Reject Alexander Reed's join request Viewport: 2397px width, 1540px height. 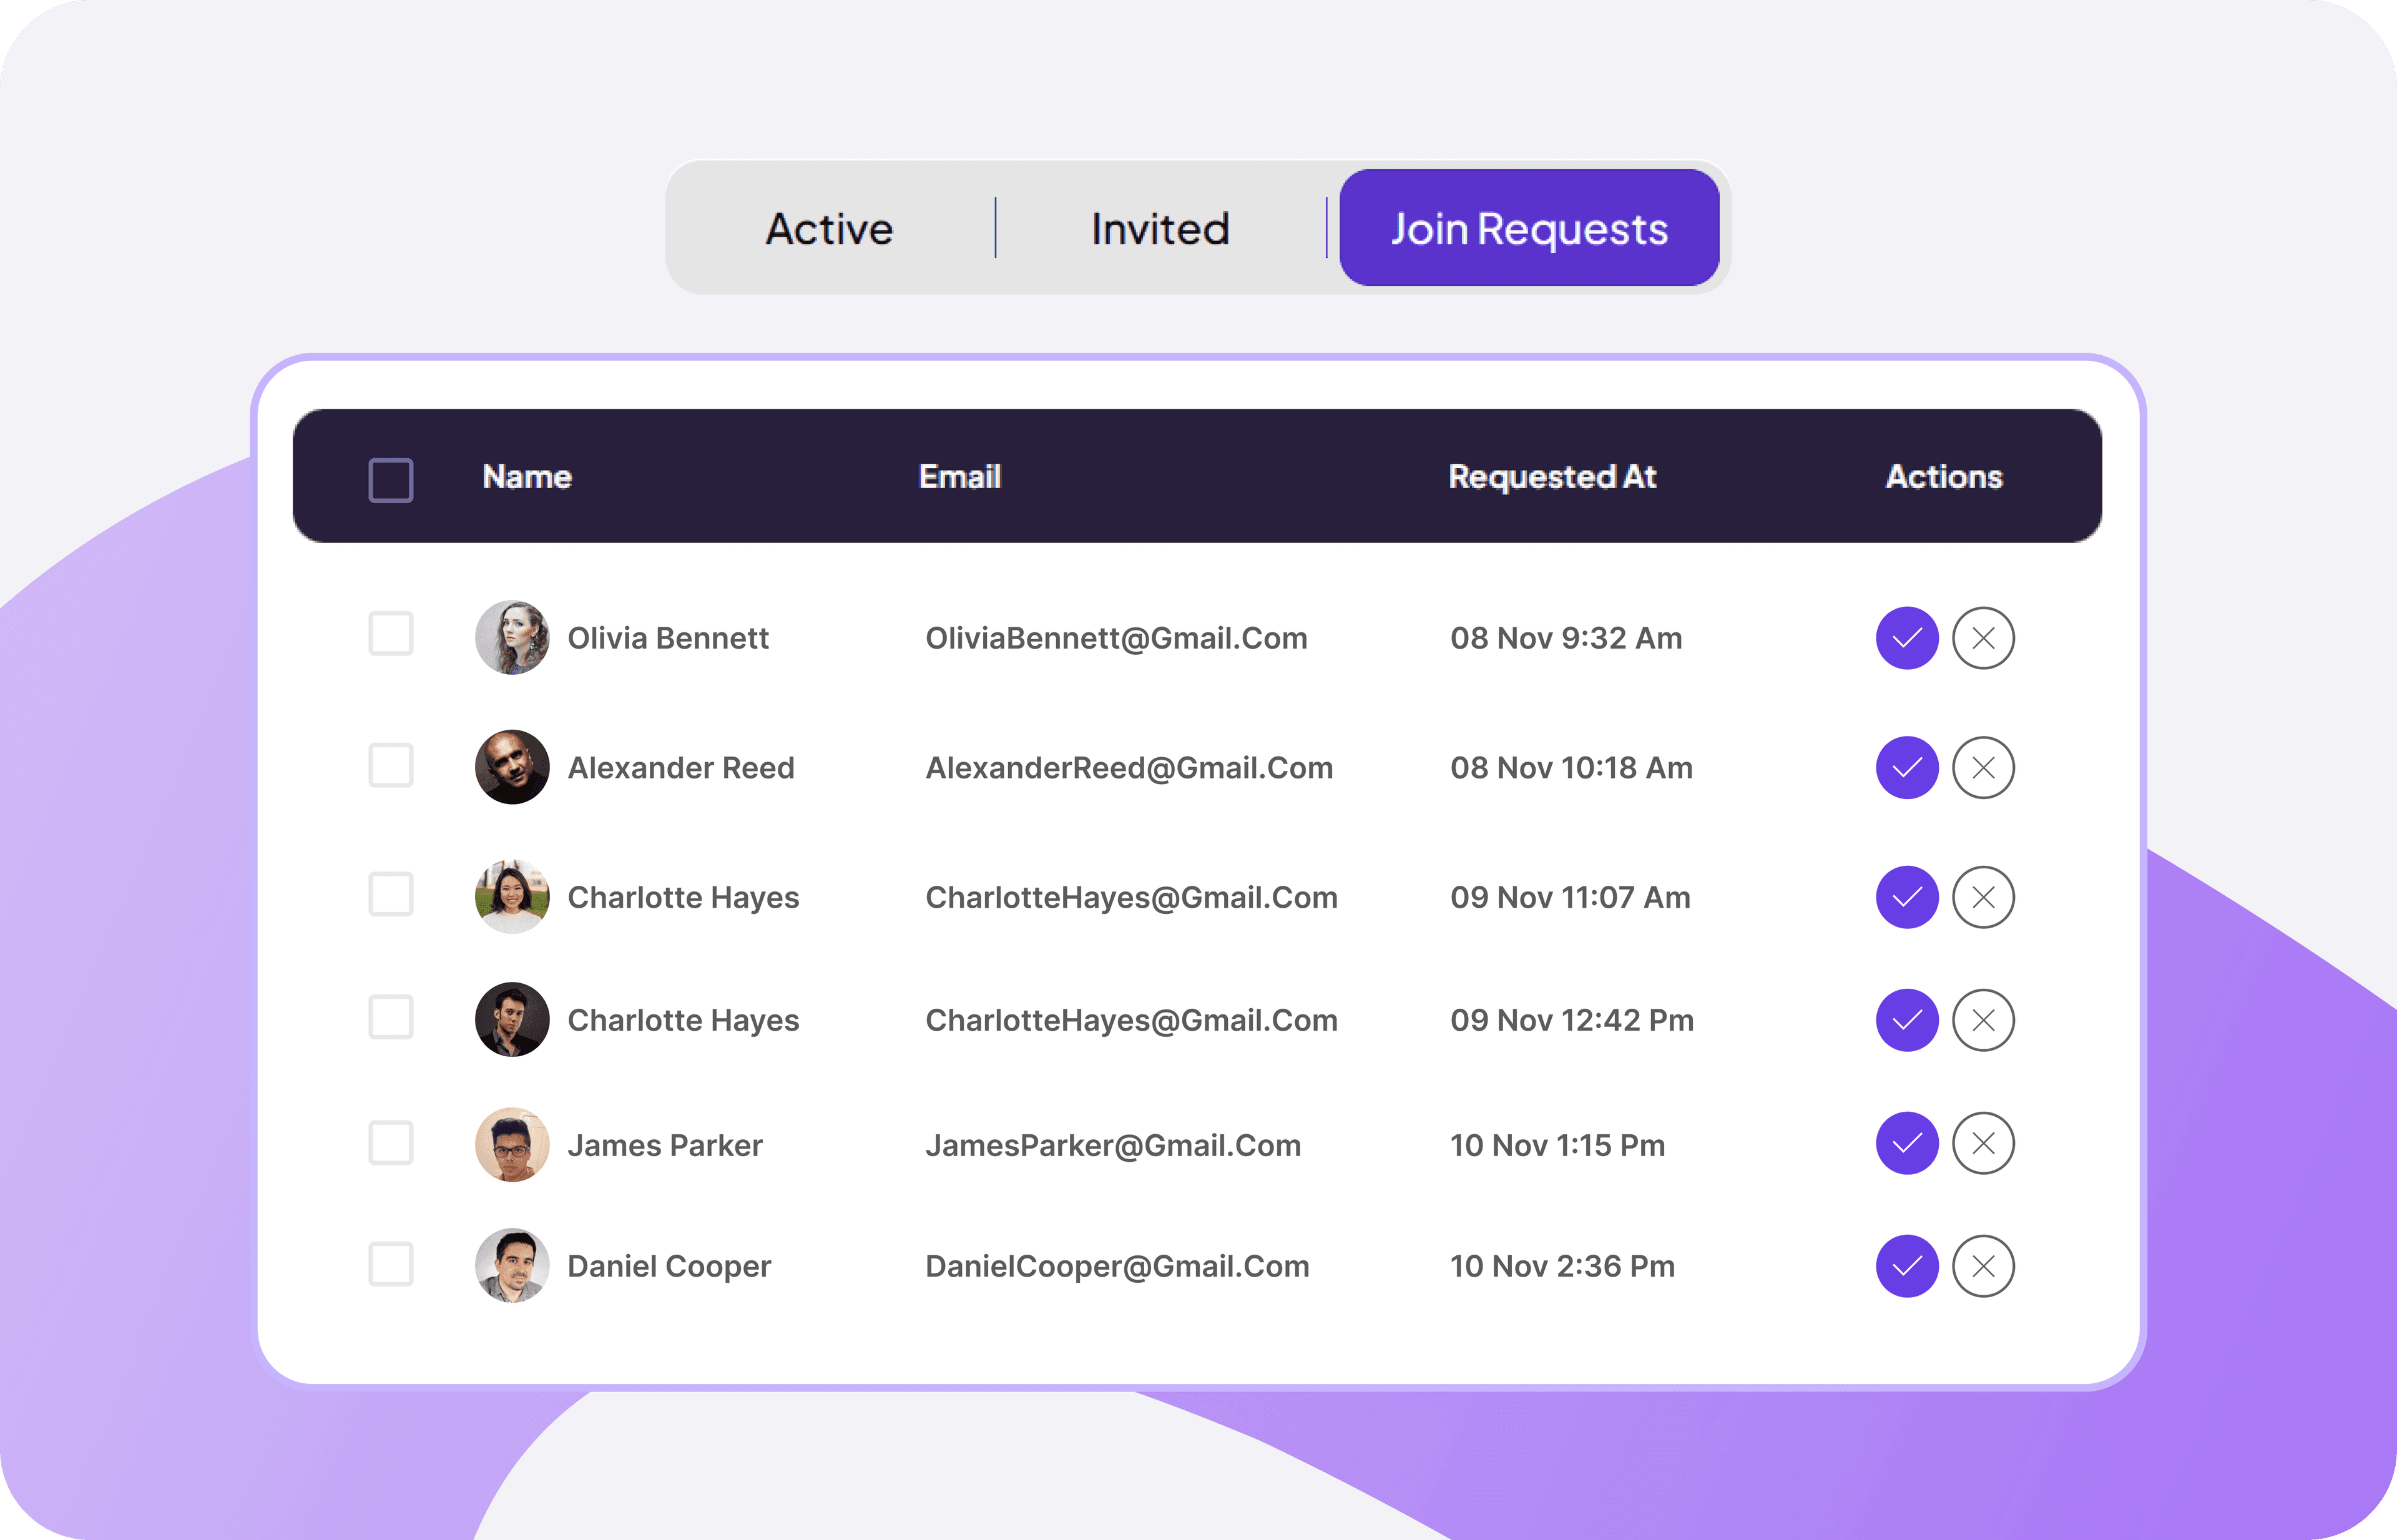[x=1983, y=767]
